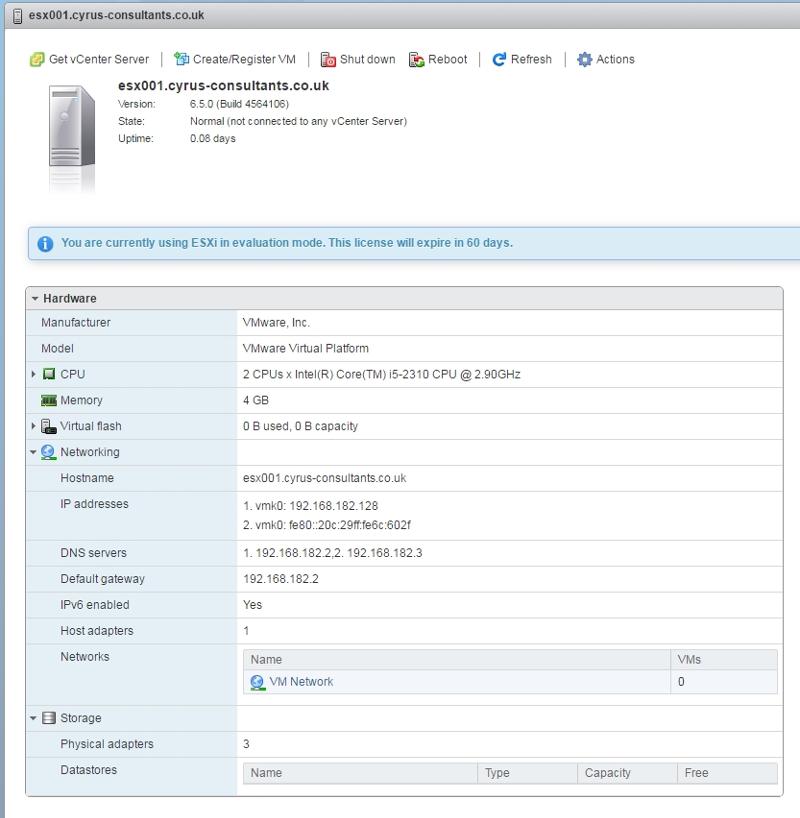The width and height of the screenshot is (800, 818).
Task: Select the Manufacturer row label
Action: (x=76, y=322)
